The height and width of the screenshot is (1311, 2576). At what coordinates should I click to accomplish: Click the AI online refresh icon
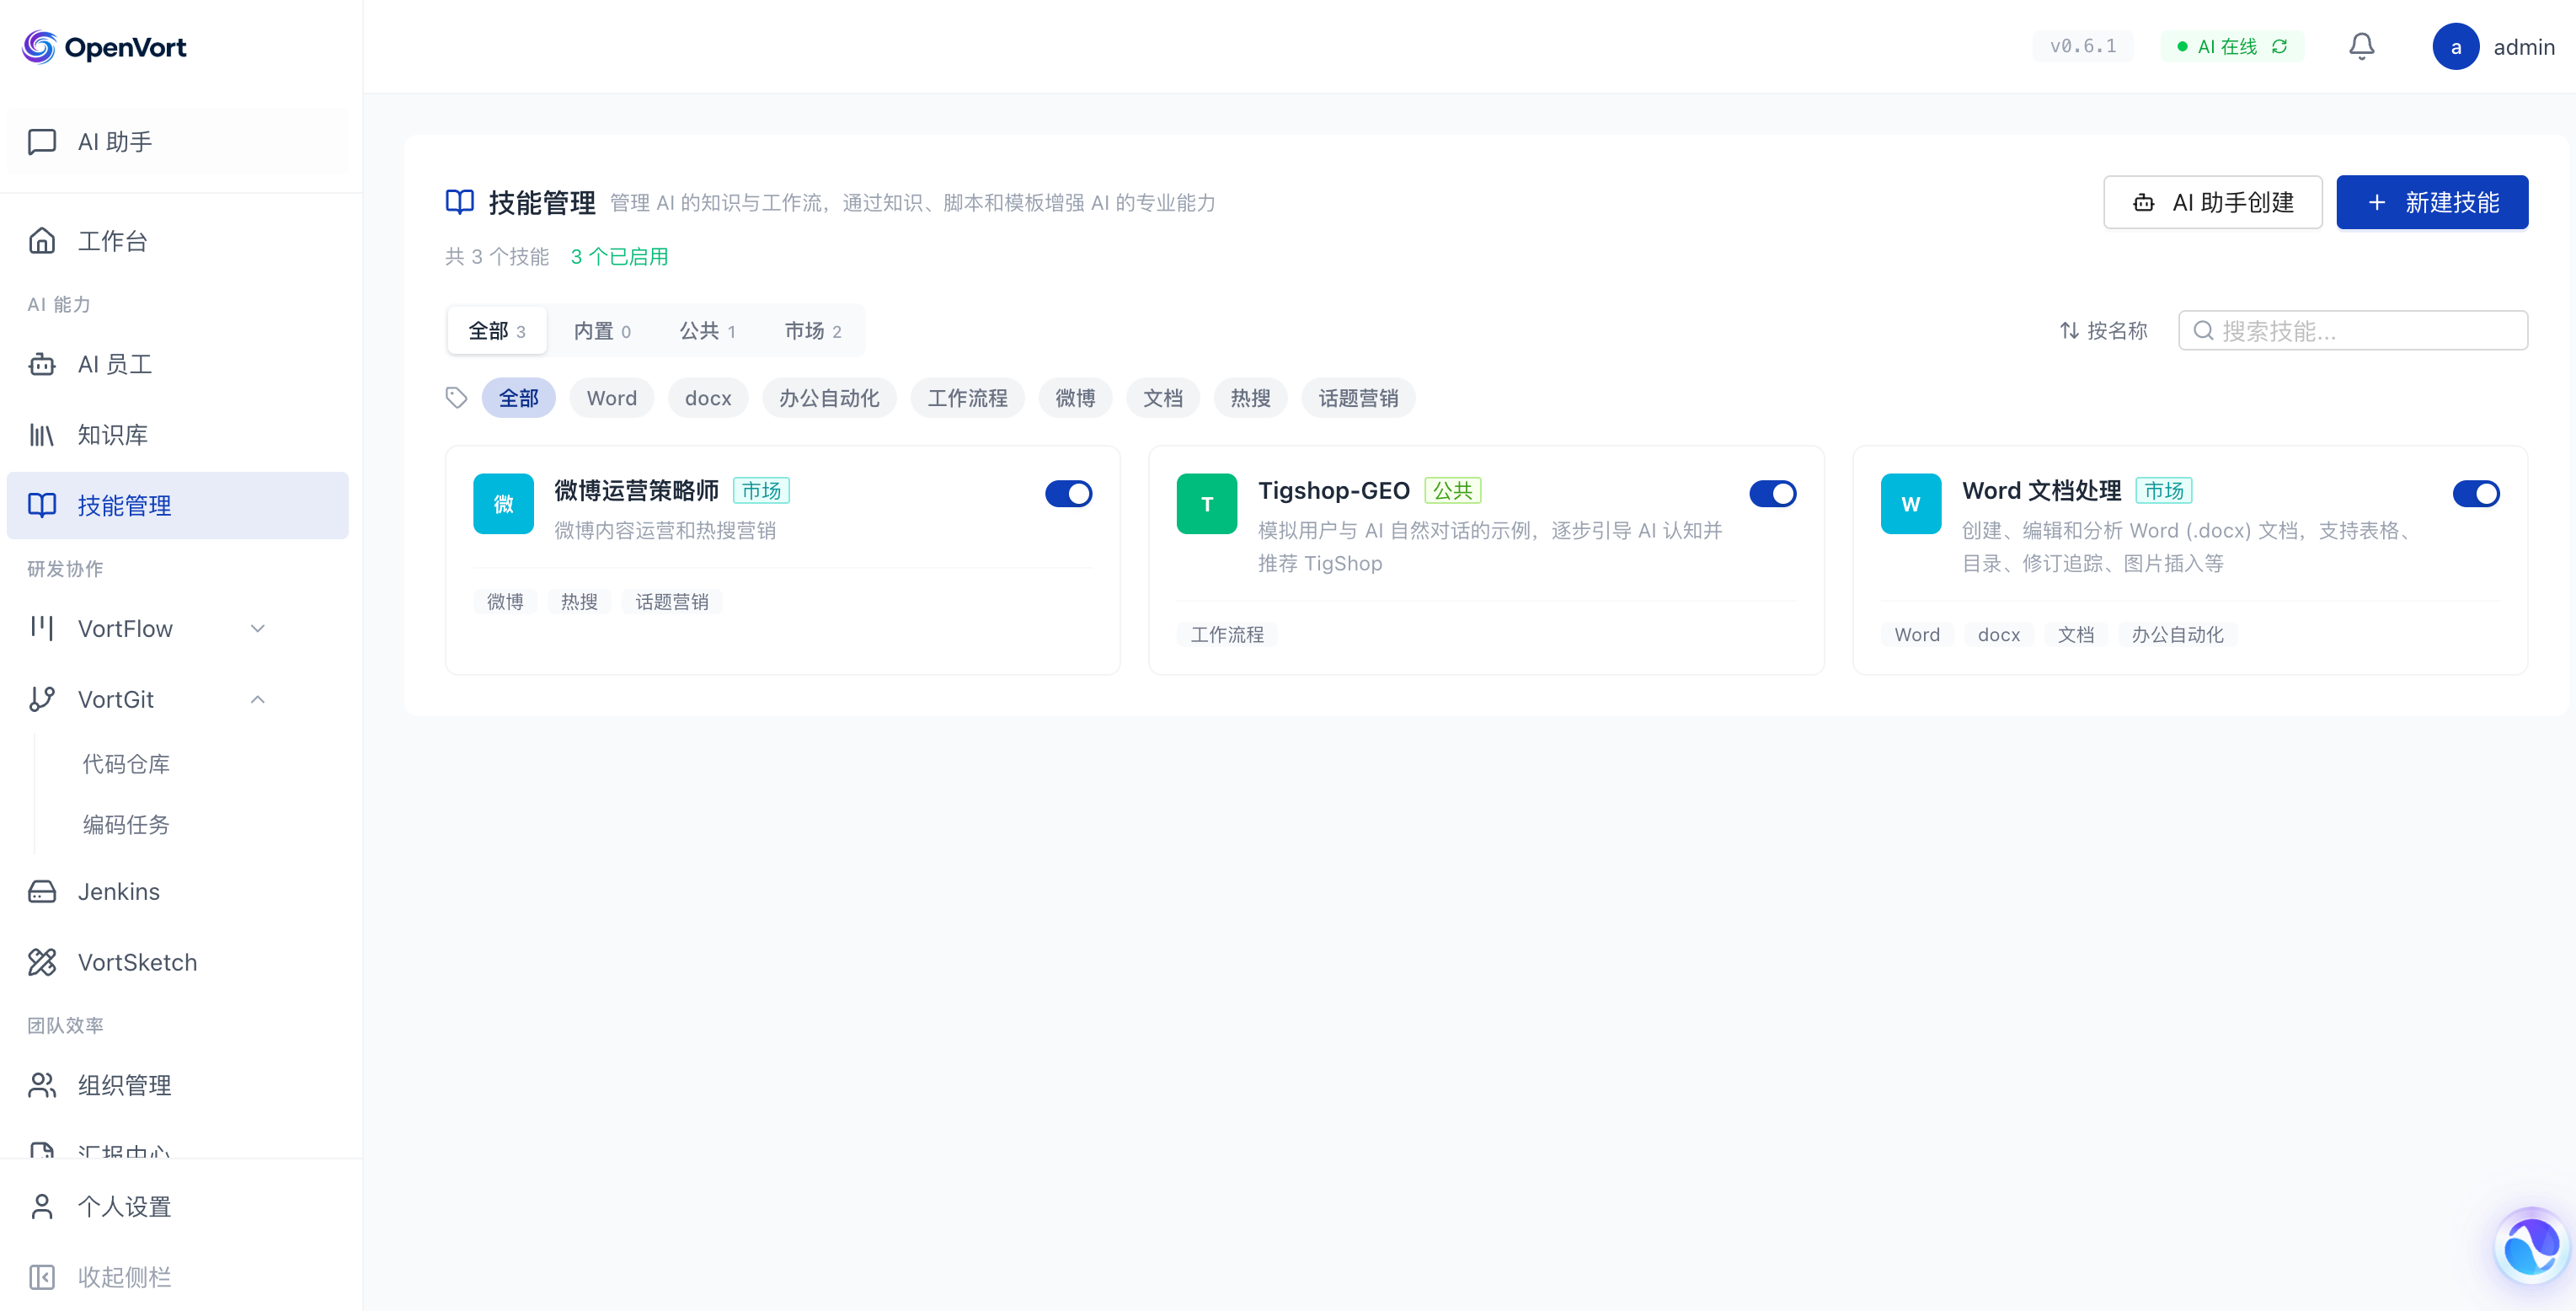point(2280,46)
